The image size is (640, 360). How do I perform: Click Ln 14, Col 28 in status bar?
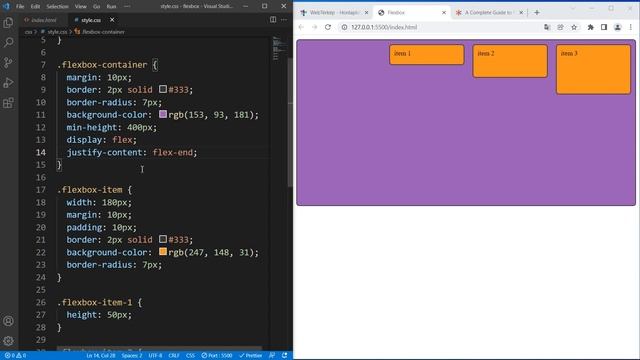point(100,356)
